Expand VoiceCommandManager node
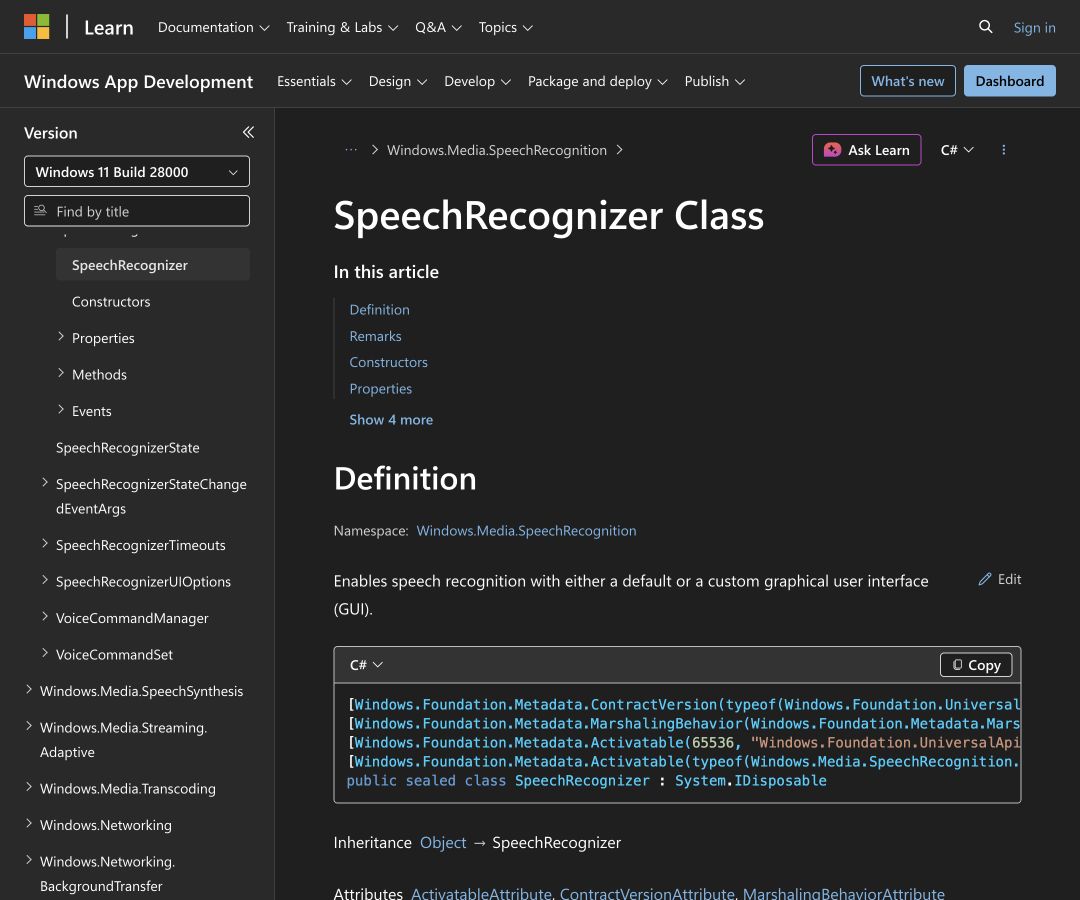Viewport: 1080px width, 900px height. click(45, 617)
